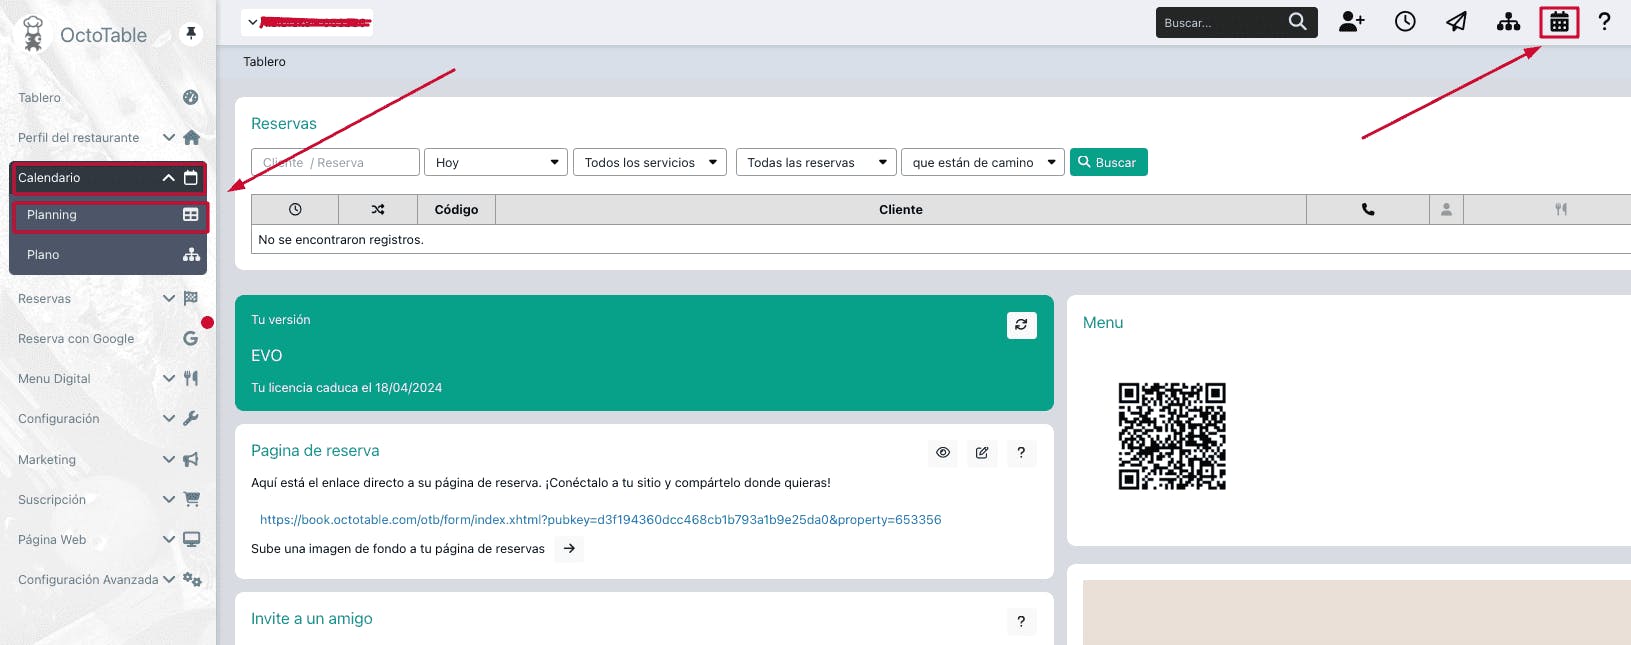This screenshot has height=645, width=1631.
Task: Click the paper plane icon in header
Action: [x=1457, y=21]
